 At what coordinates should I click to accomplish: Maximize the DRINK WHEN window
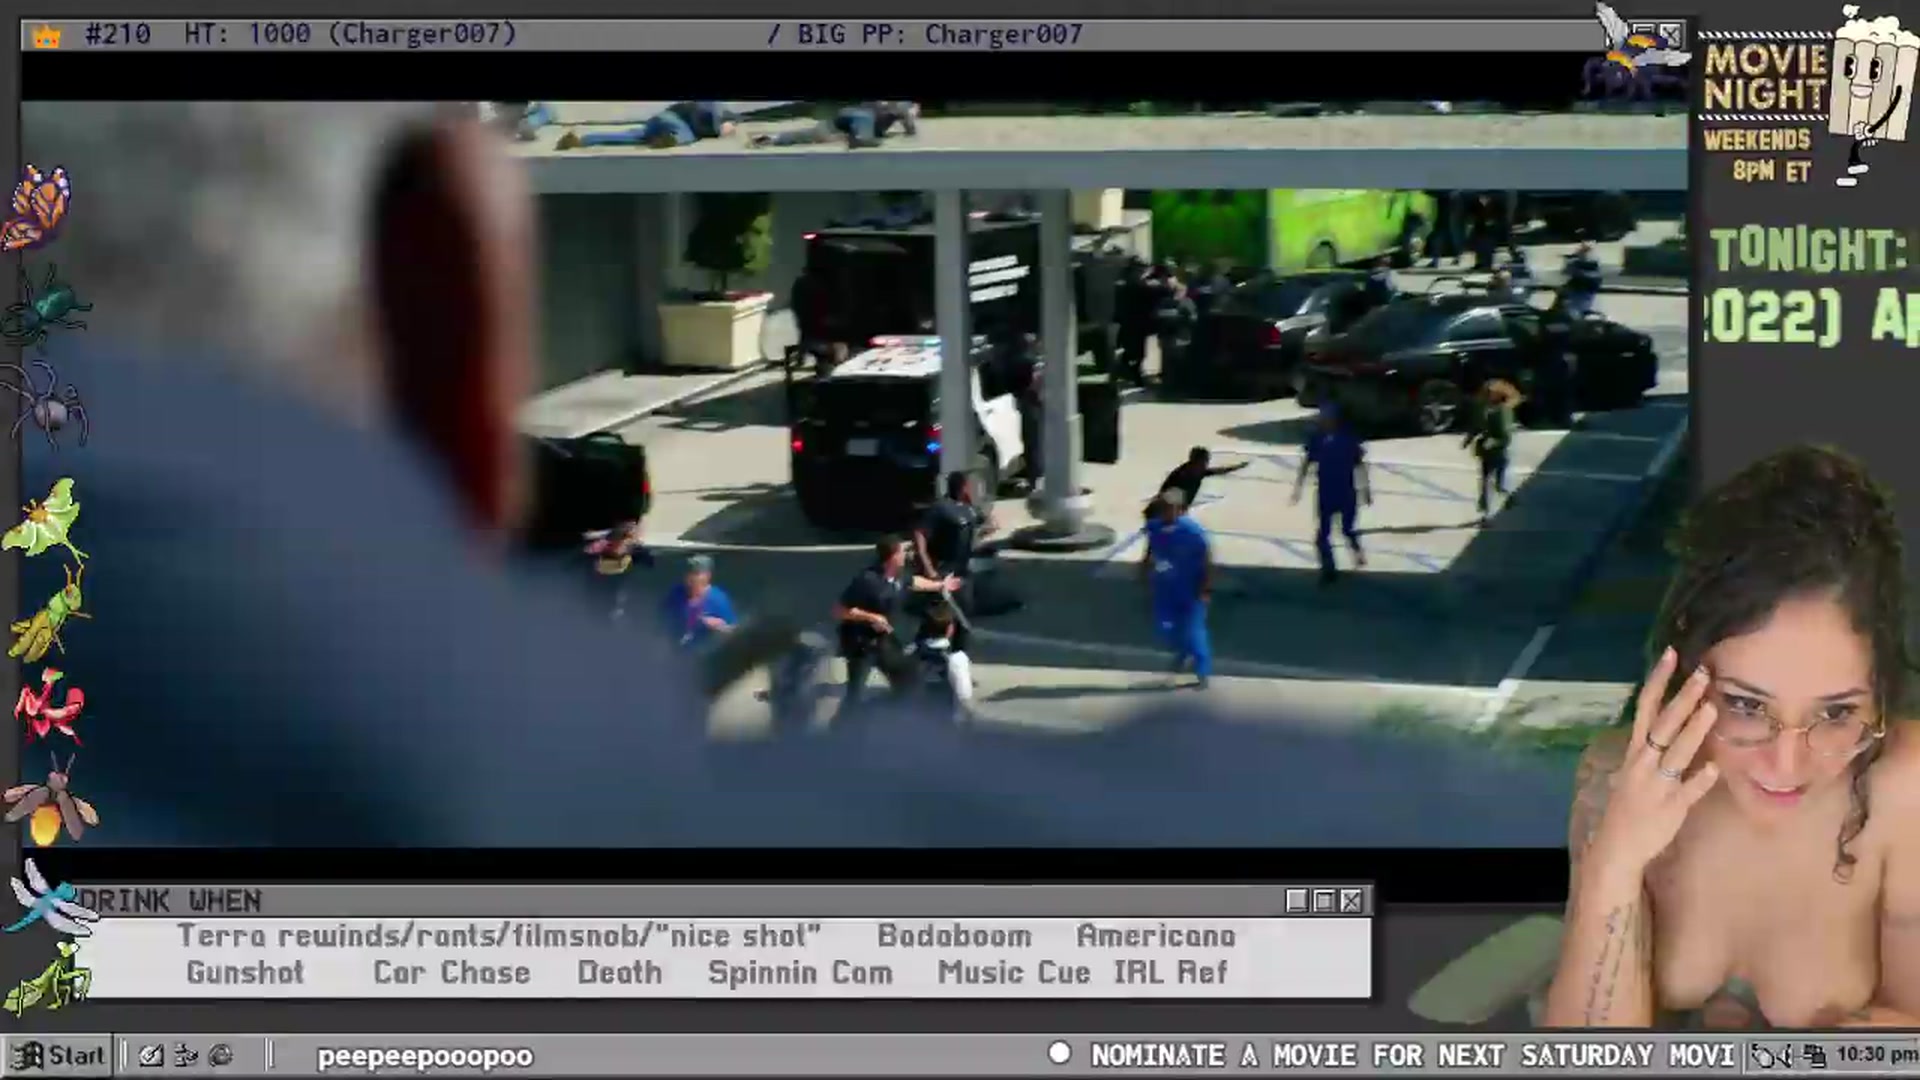pos(1324,901)
